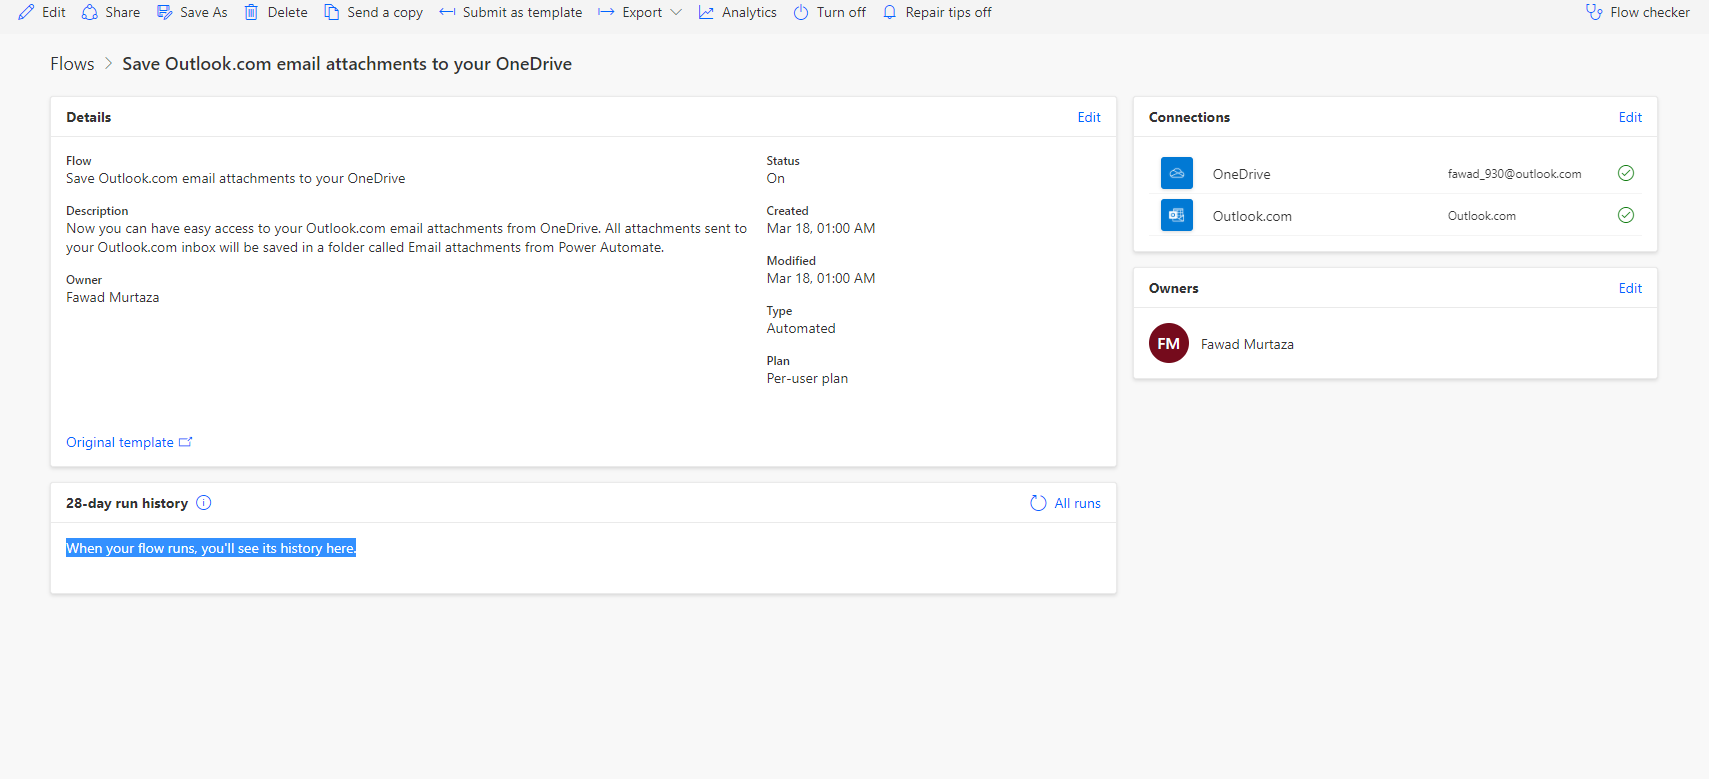Click the Repair tips bell icon

pos(890,12)
